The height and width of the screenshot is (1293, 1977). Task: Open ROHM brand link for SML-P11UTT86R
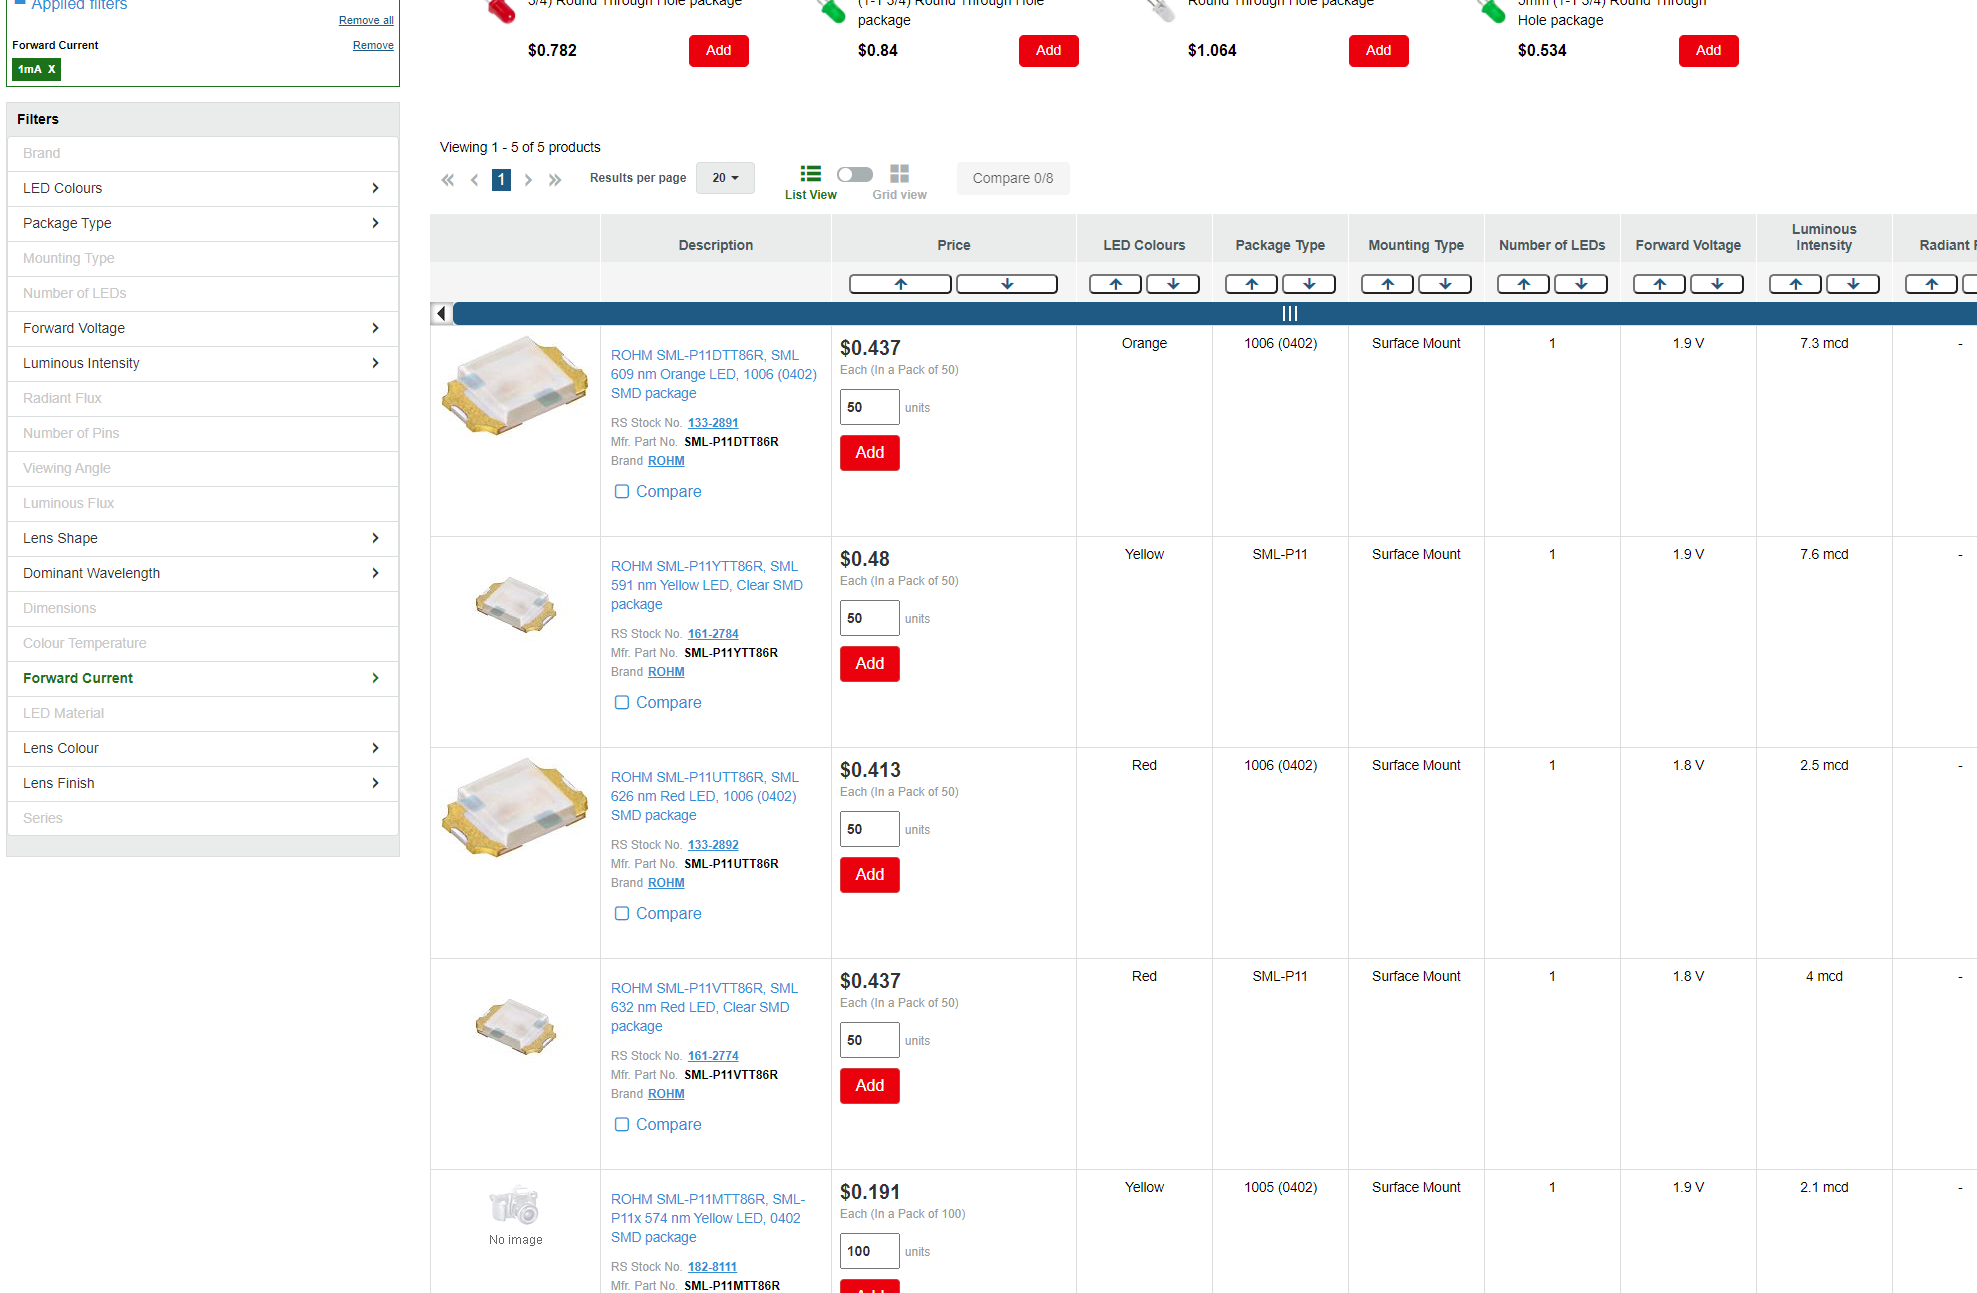666,883
